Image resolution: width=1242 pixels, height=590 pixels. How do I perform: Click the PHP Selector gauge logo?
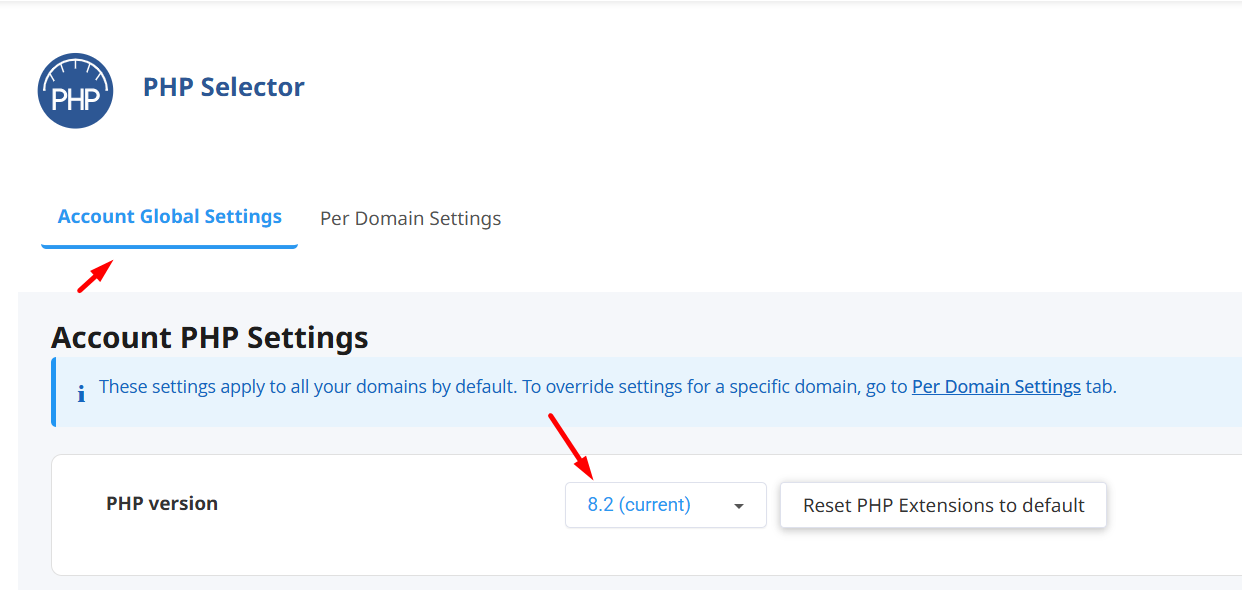click(x=75, y=90)
